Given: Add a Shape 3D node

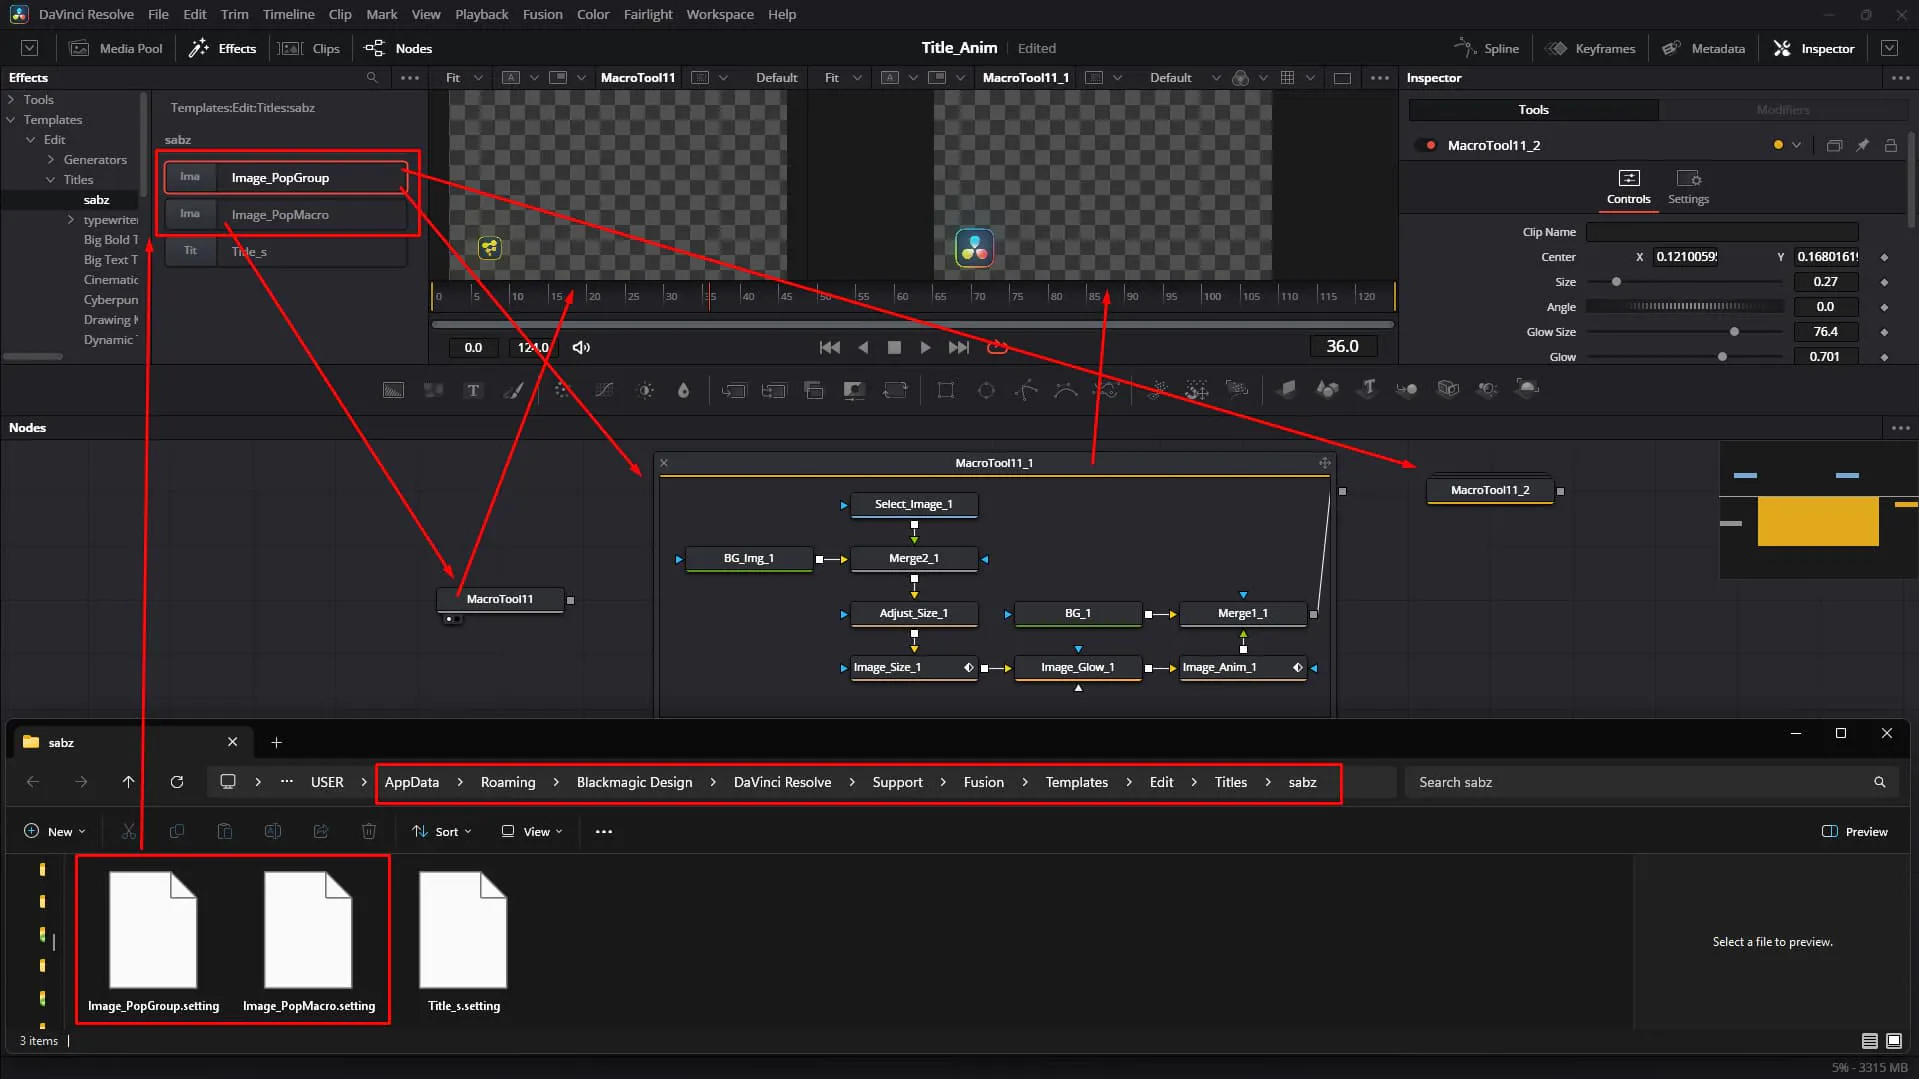Looking at the screenshot, I should pos(1327,390).
